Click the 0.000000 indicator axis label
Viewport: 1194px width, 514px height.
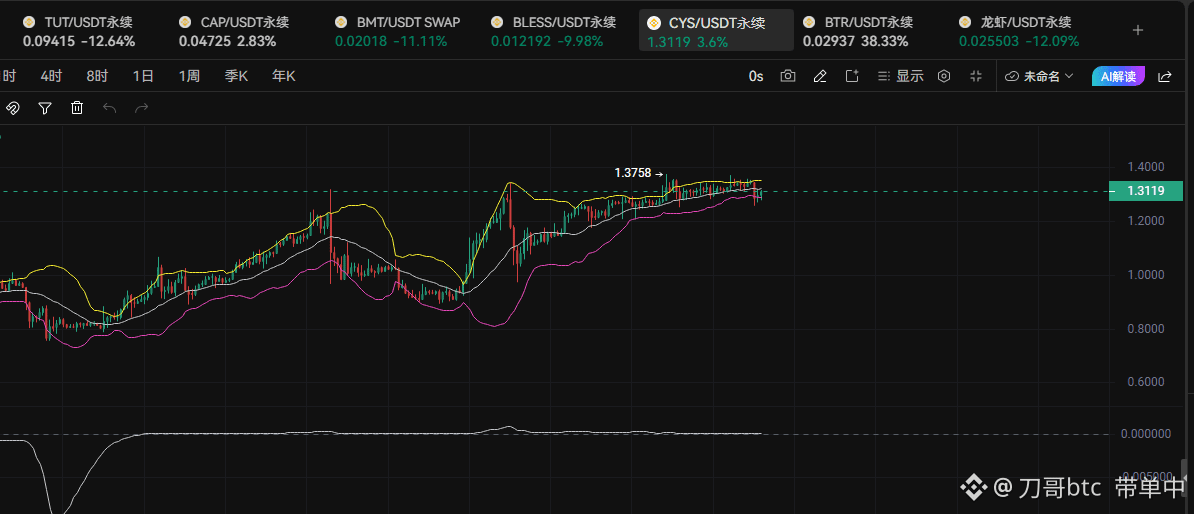pos(1146,434)
